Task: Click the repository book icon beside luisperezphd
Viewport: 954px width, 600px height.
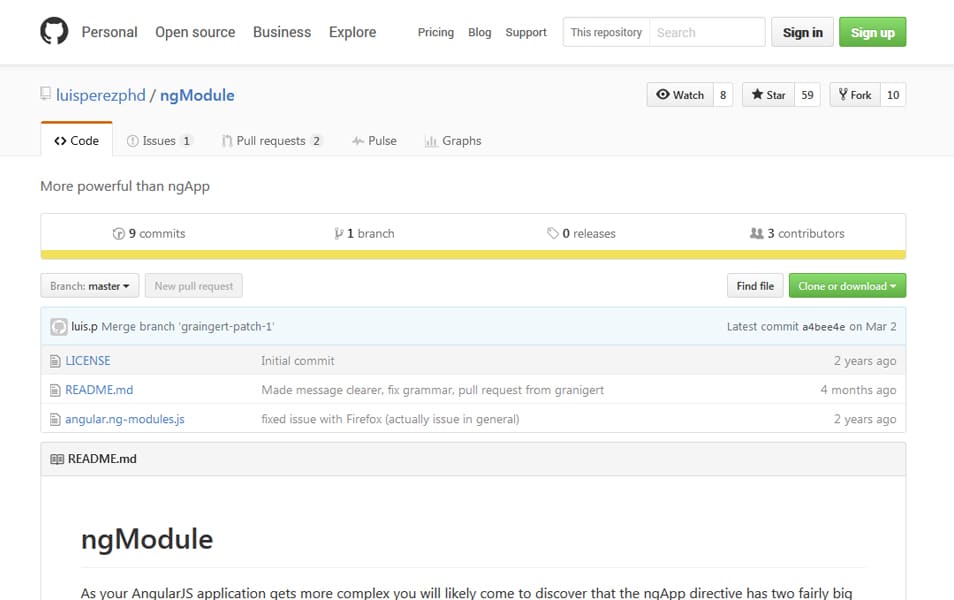Action: pos(46,94)
